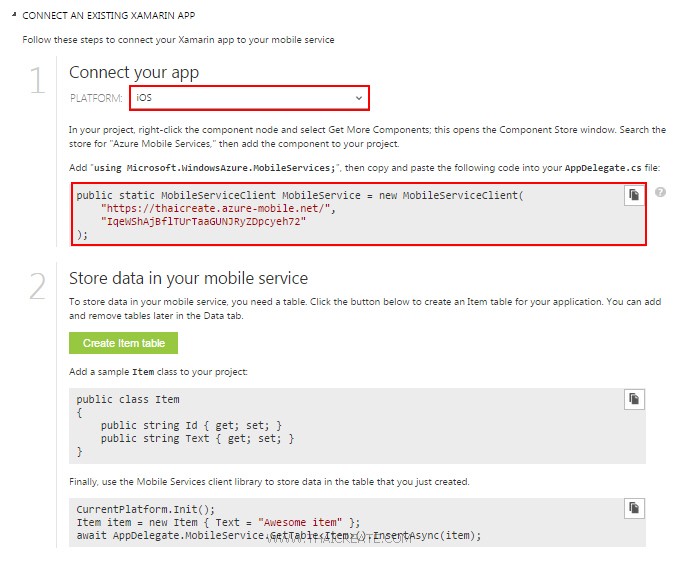
Task: Click the public string Id line
Action: 191,425
